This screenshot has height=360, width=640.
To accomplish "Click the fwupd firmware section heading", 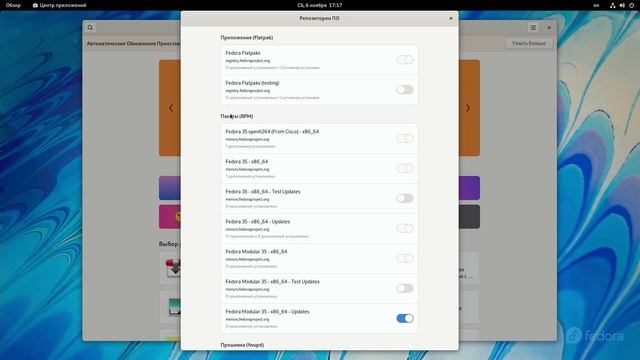I will pyautogui.click(x=242, y=345).
